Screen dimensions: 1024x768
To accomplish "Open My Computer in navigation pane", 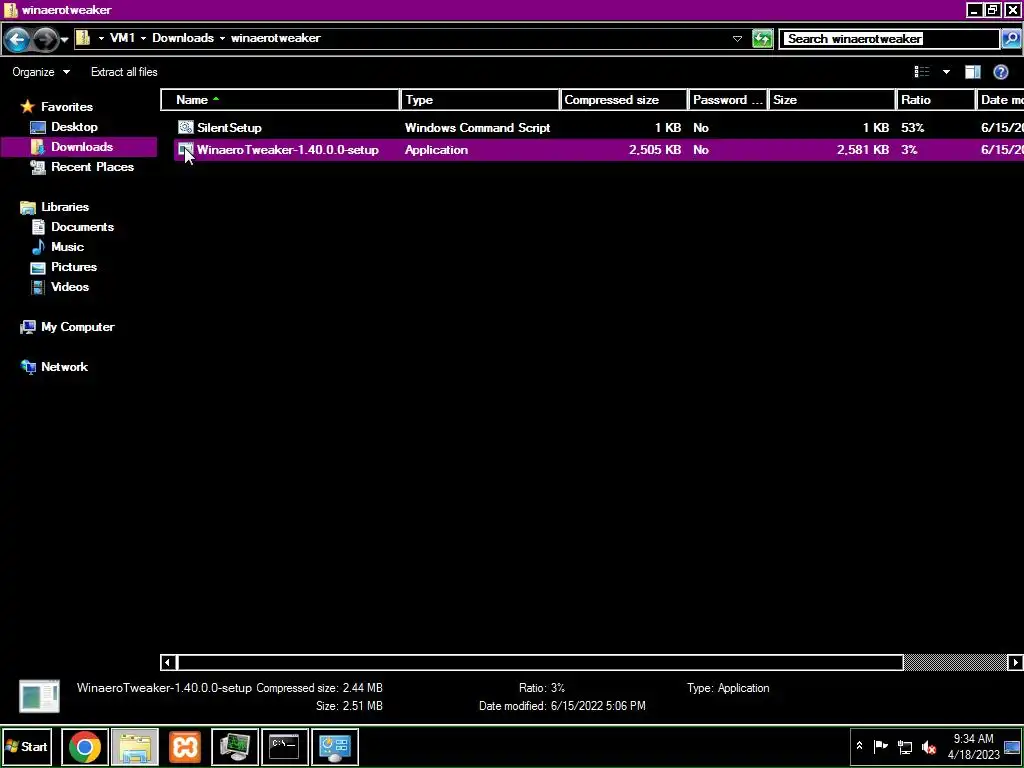I will 78,327.
